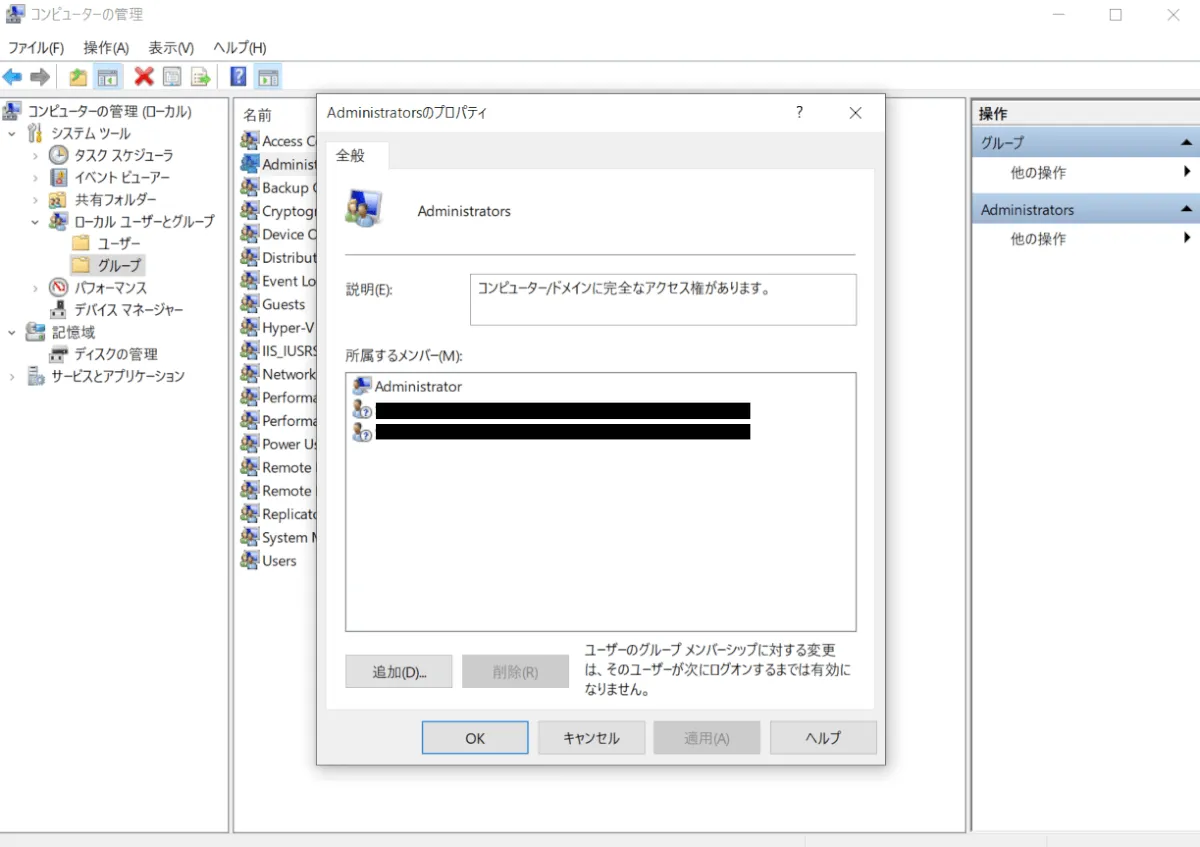This screenshot has height=847, width=1200.
Task: Click the Properties toolbar icon
Action: click(x=172, y=77)
